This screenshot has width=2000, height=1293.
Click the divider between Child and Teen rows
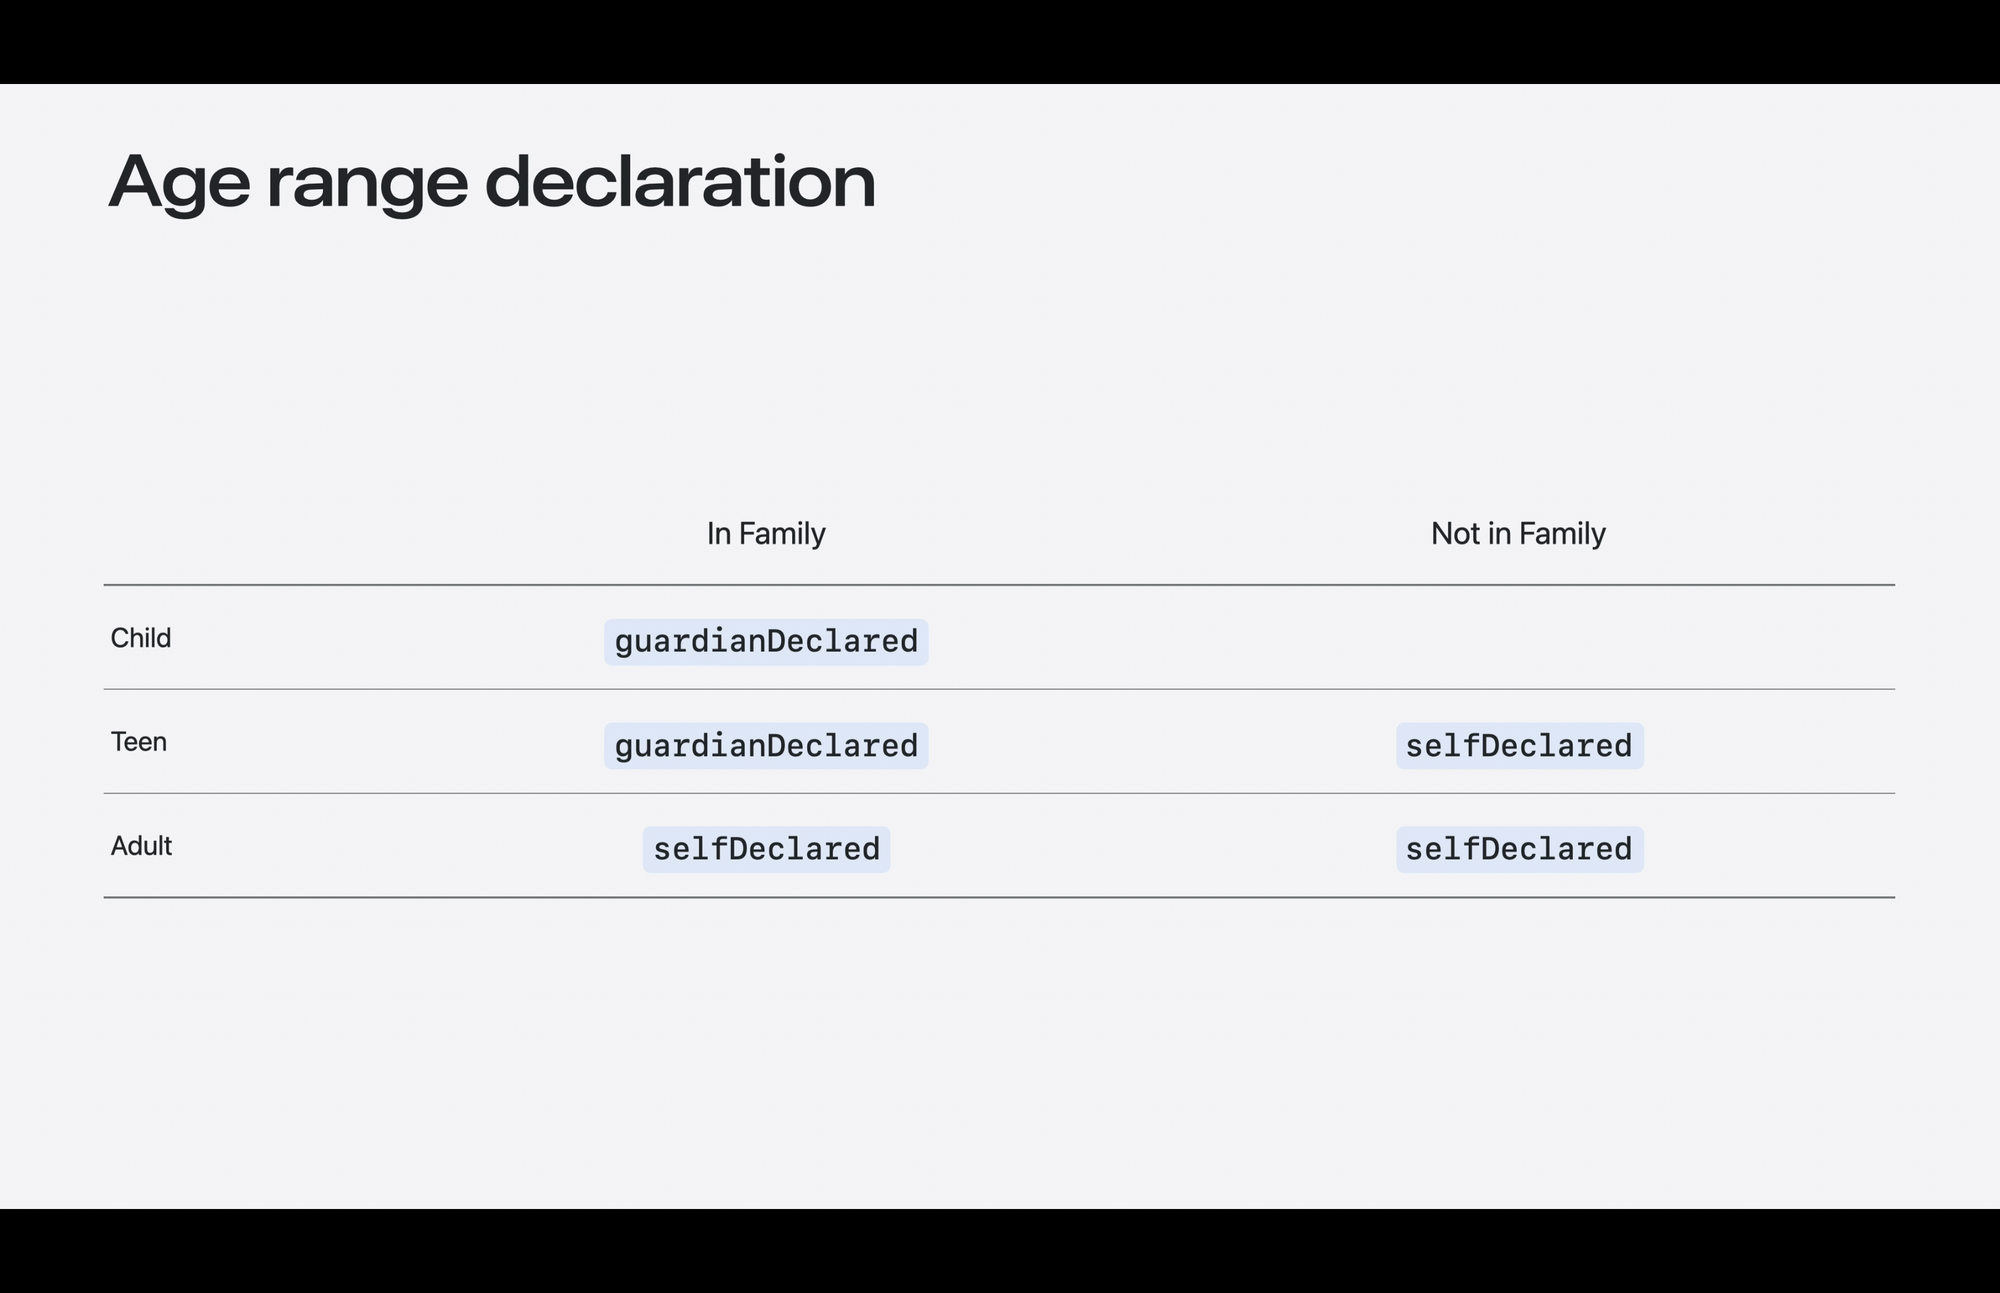tap(999, 689)
